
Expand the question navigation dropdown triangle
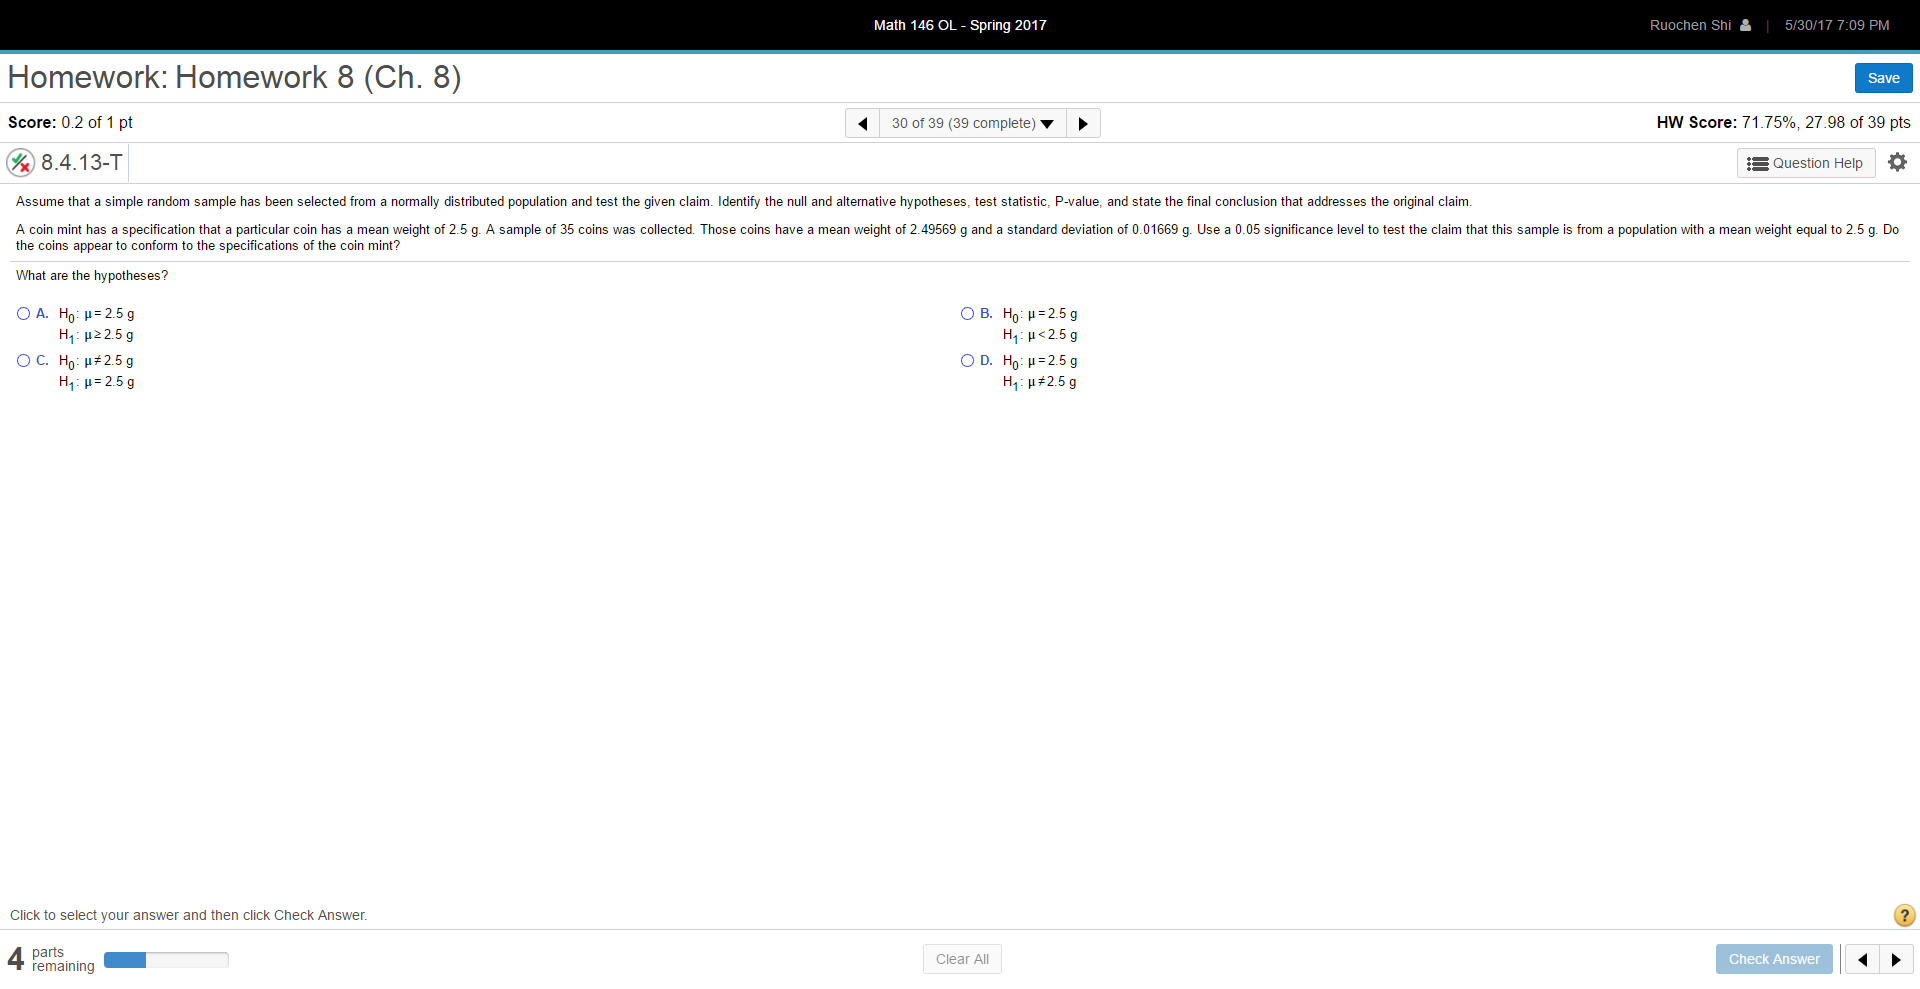click(x=1047, y=124)
